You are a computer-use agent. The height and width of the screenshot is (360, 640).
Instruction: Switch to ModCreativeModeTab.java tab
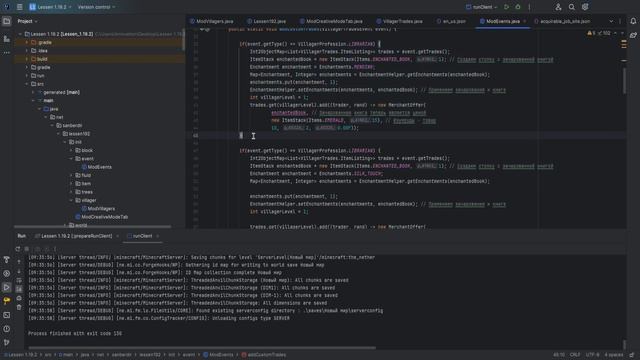click(x=331, y=21)
